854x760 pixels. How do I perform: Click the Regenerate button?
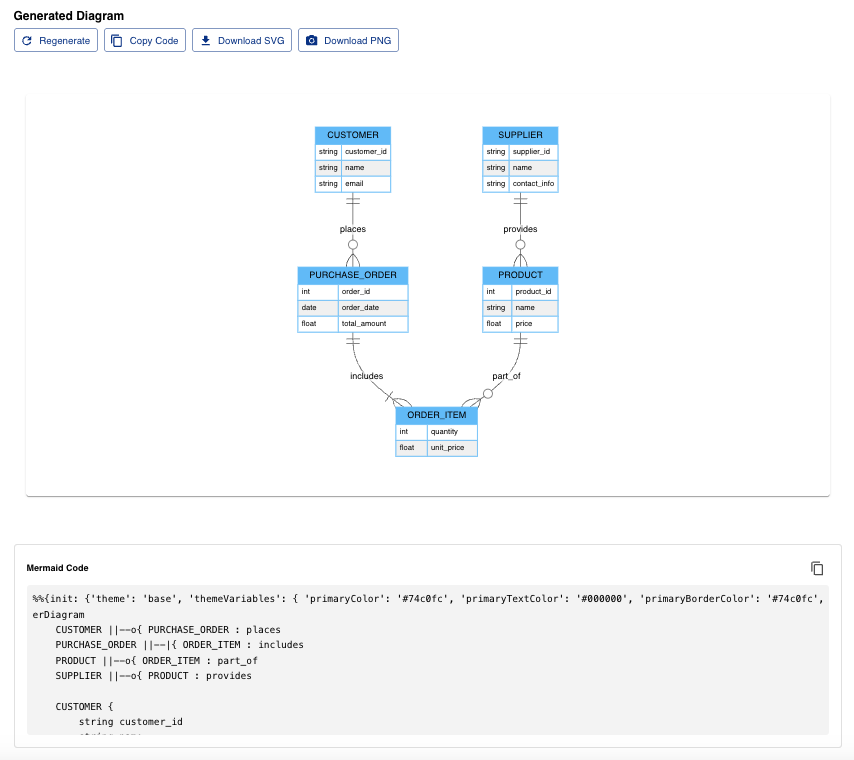pos(56,40)
